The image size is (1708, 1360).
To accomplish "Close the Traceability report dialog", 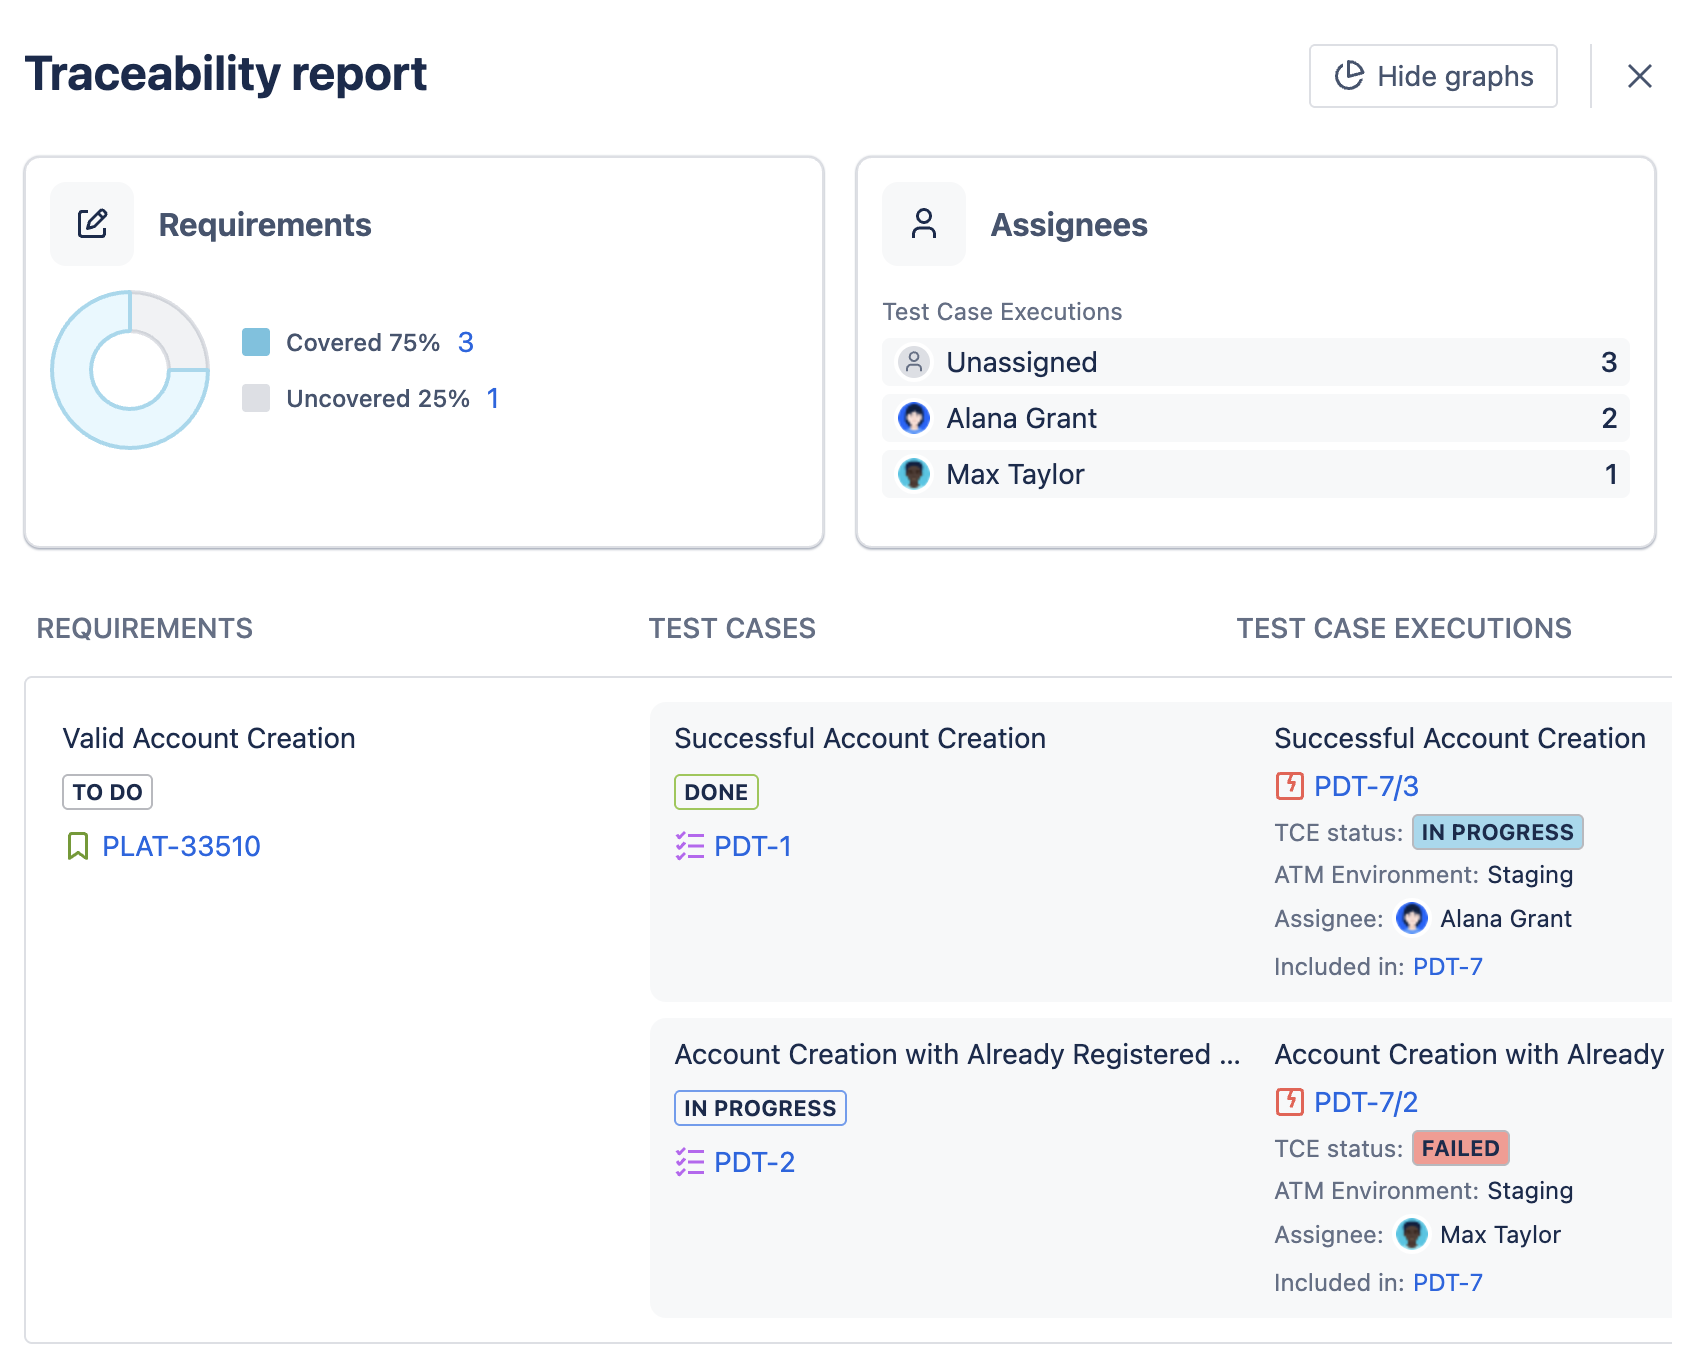I will [x=1639, y=76].
